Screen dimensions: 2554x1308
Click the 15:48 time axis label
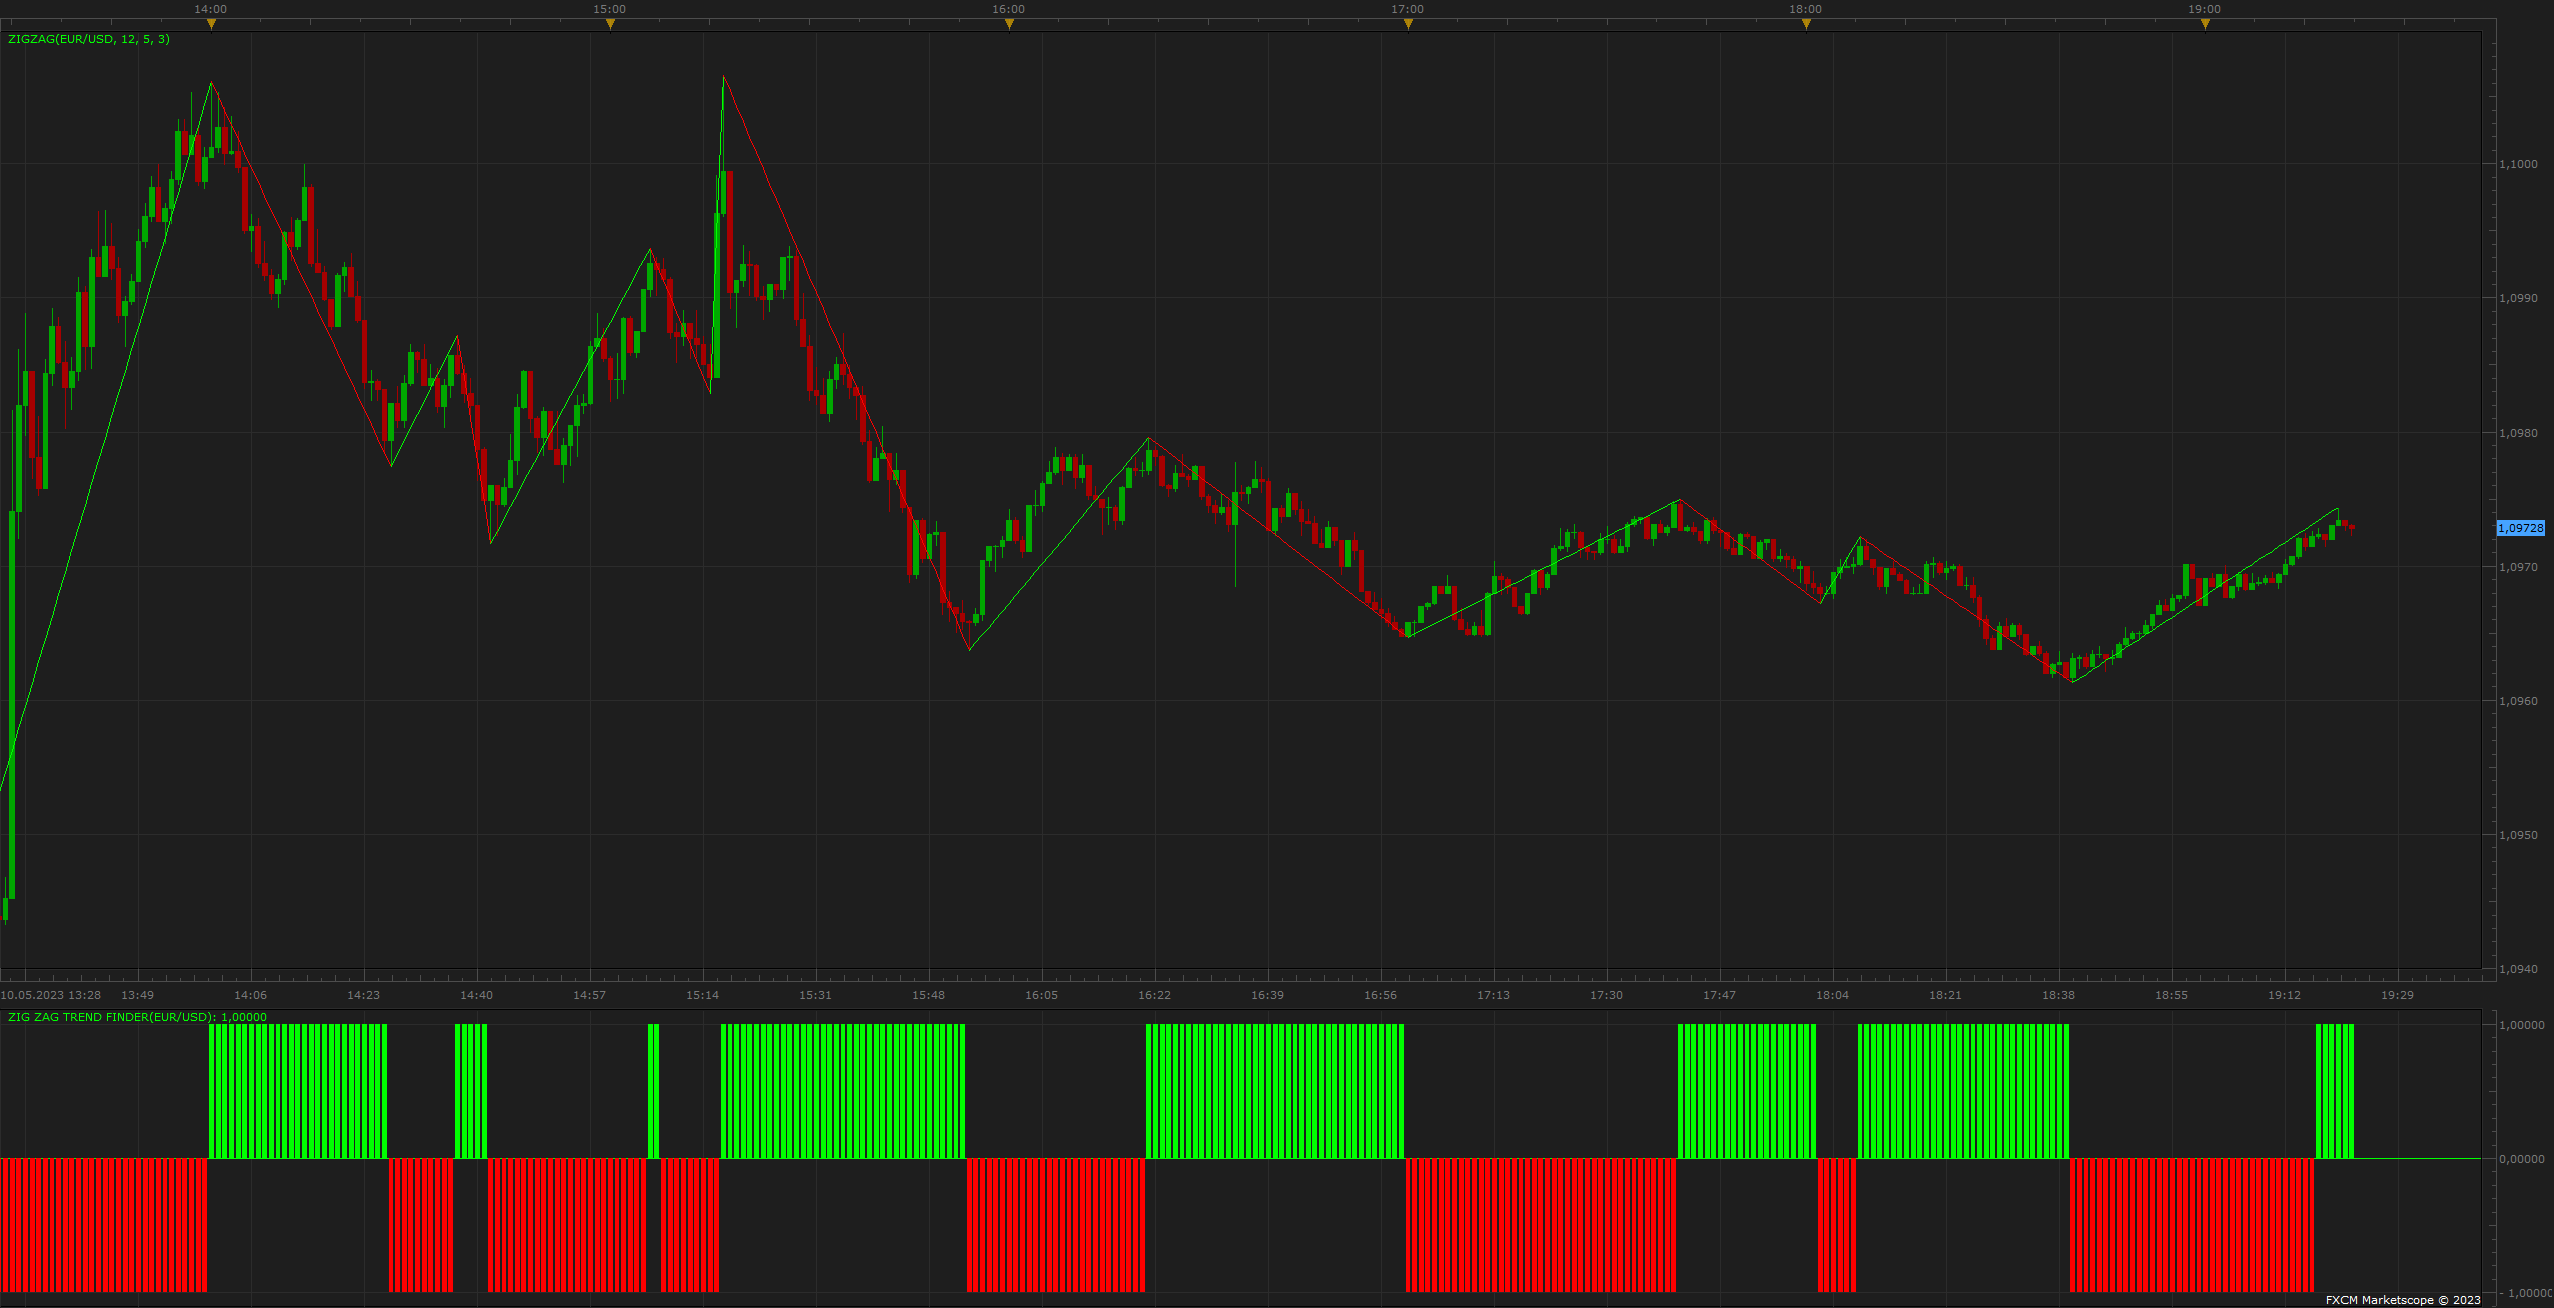(x=928, y=995)
